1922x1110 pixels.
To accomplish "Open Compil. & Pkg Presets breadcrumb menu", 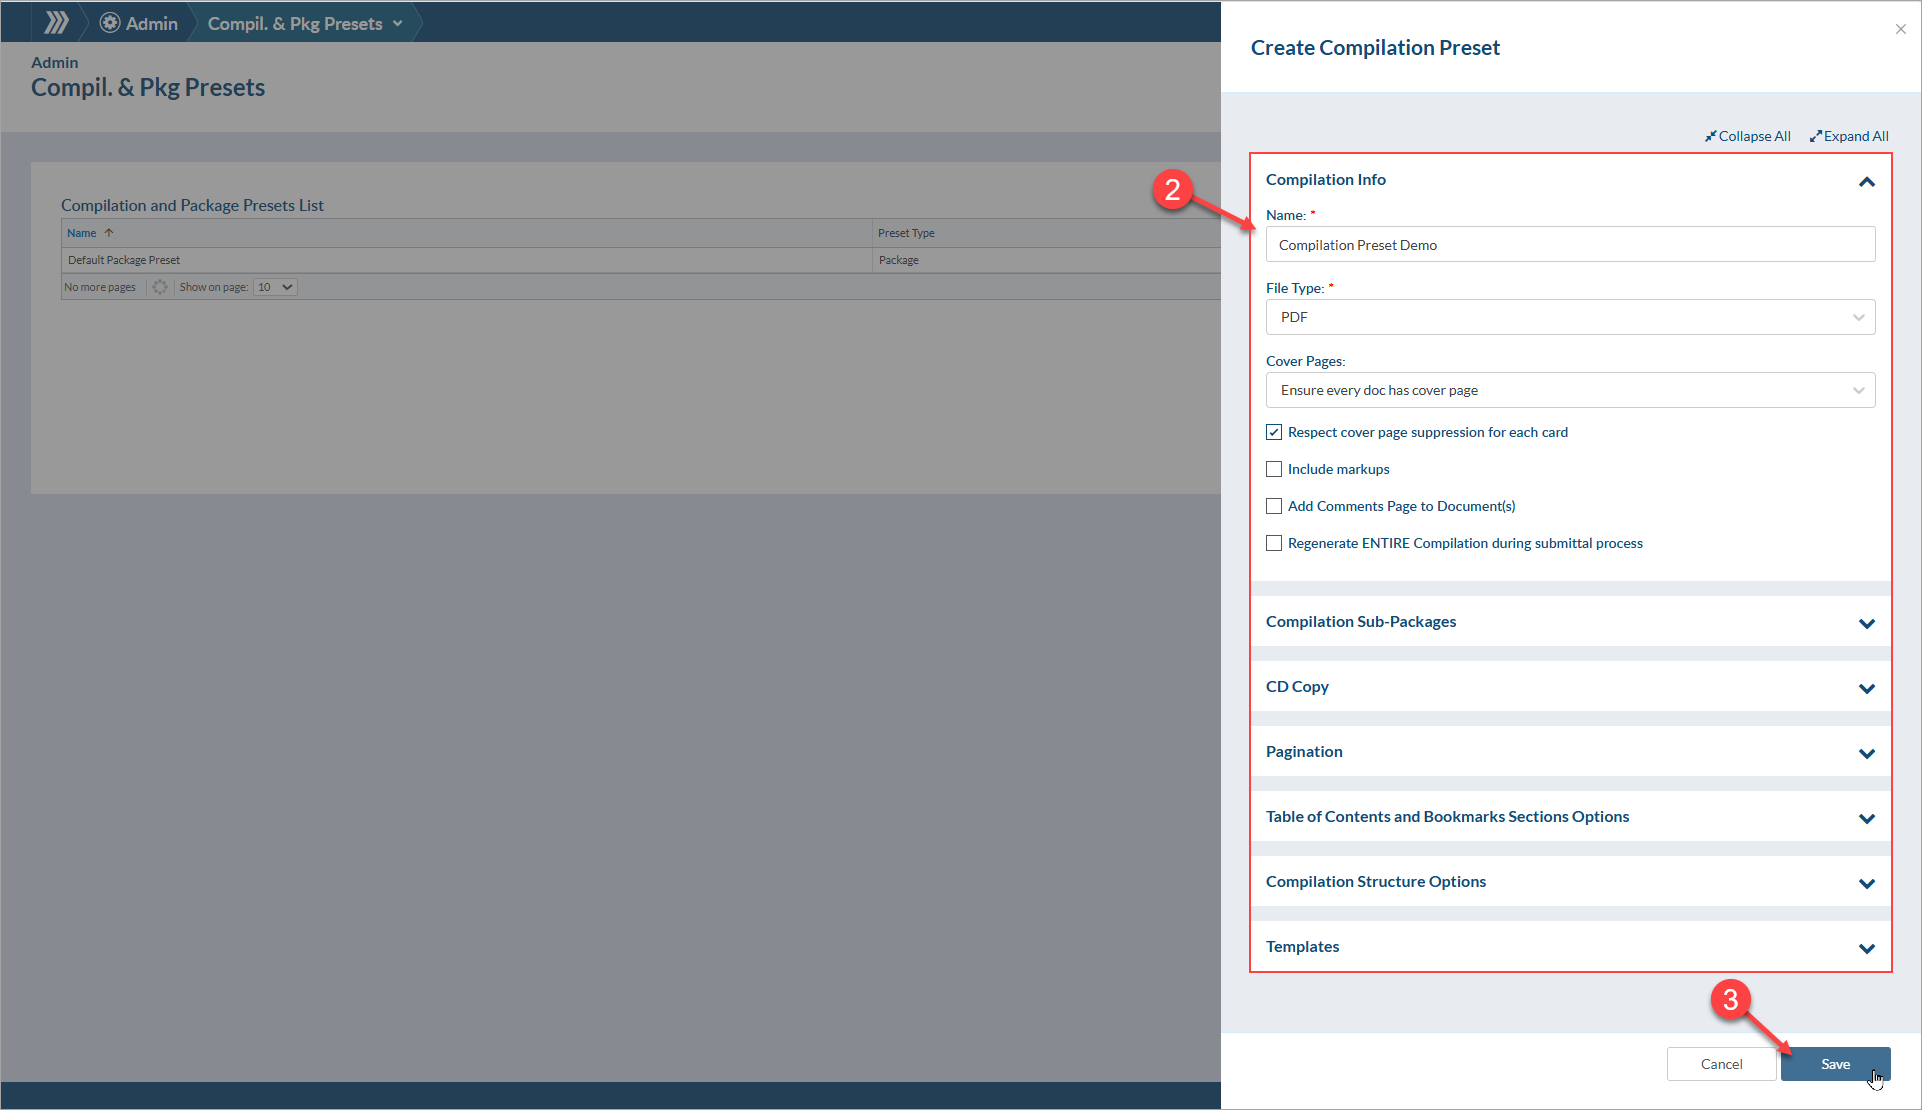I will point(397,23).
